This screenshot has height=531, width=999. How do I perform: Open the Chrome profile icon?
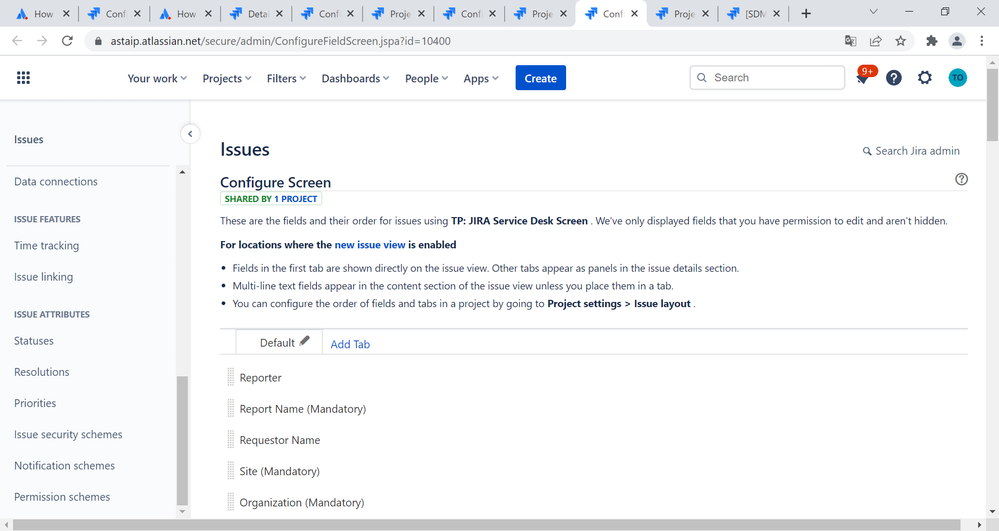pos(957,41)
